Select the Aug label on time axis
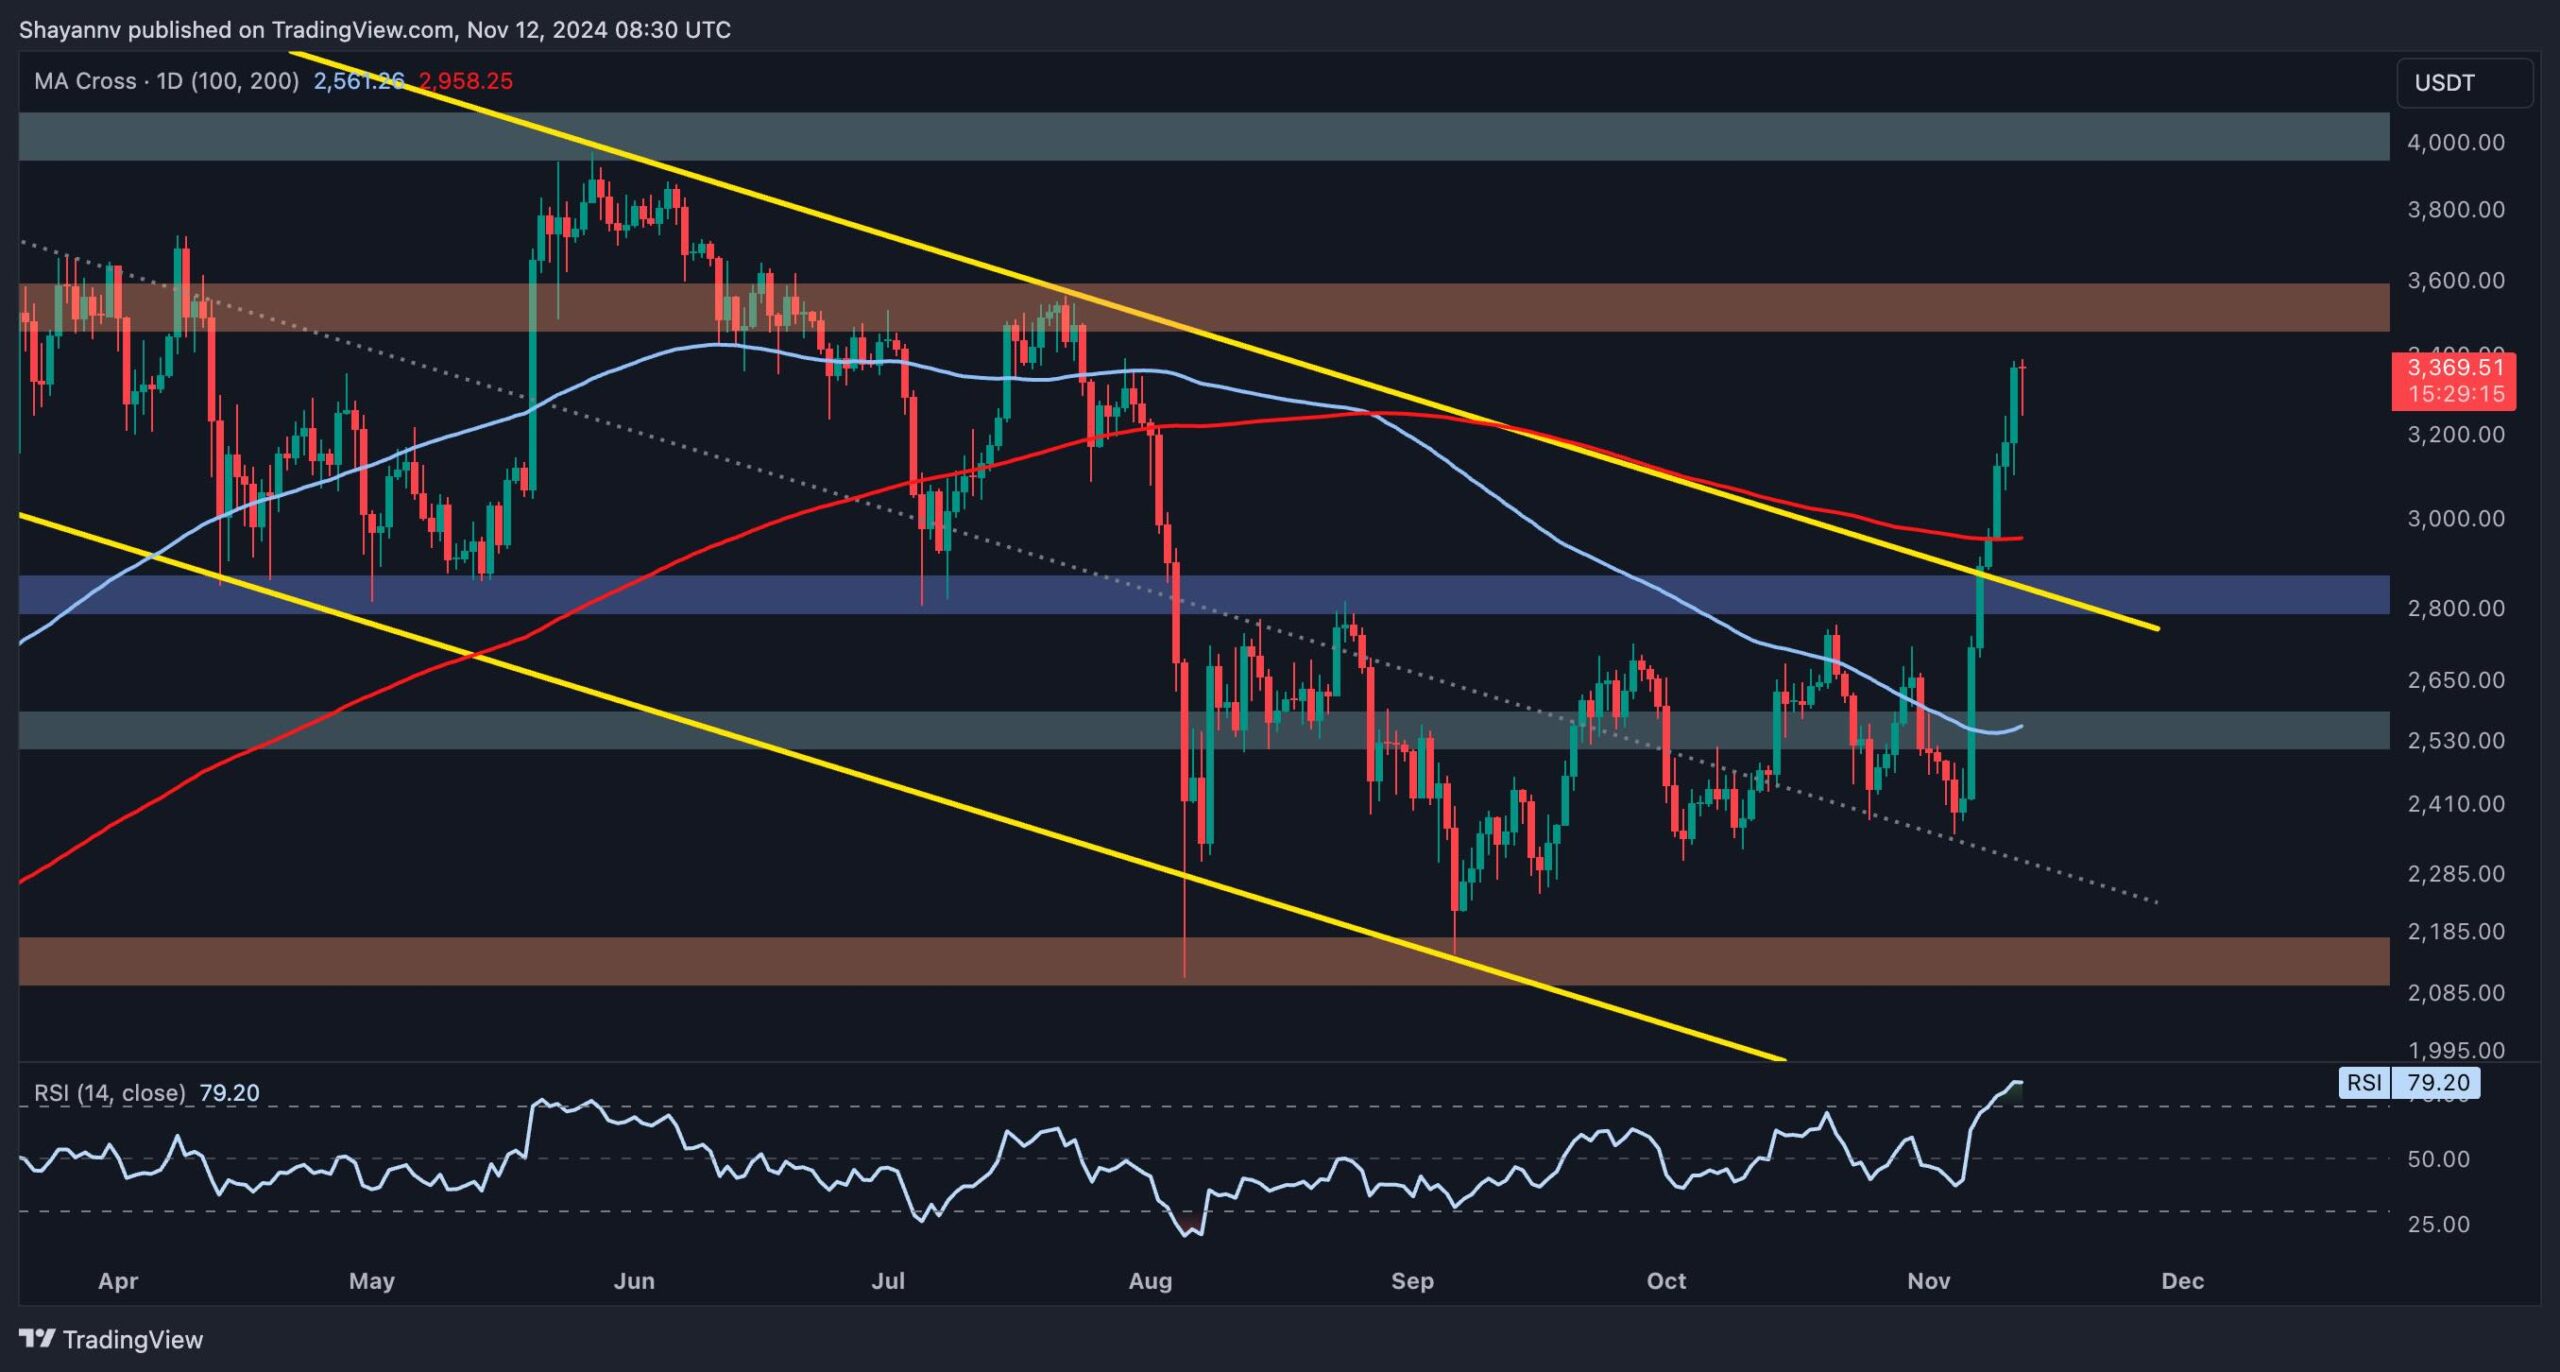Screen dimensions: 2560x1372 coord(1149,1281)
